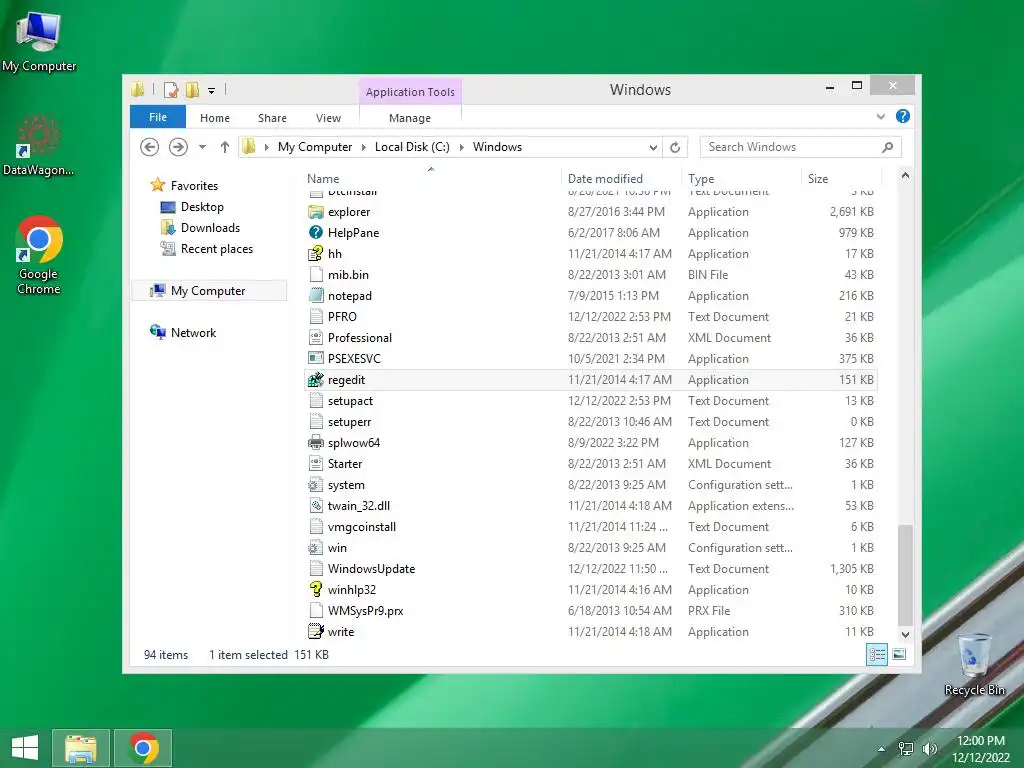Open the network tray icon
Image resolution: width=1024 pixels, height=768 pixels.
tap(906, 749)
